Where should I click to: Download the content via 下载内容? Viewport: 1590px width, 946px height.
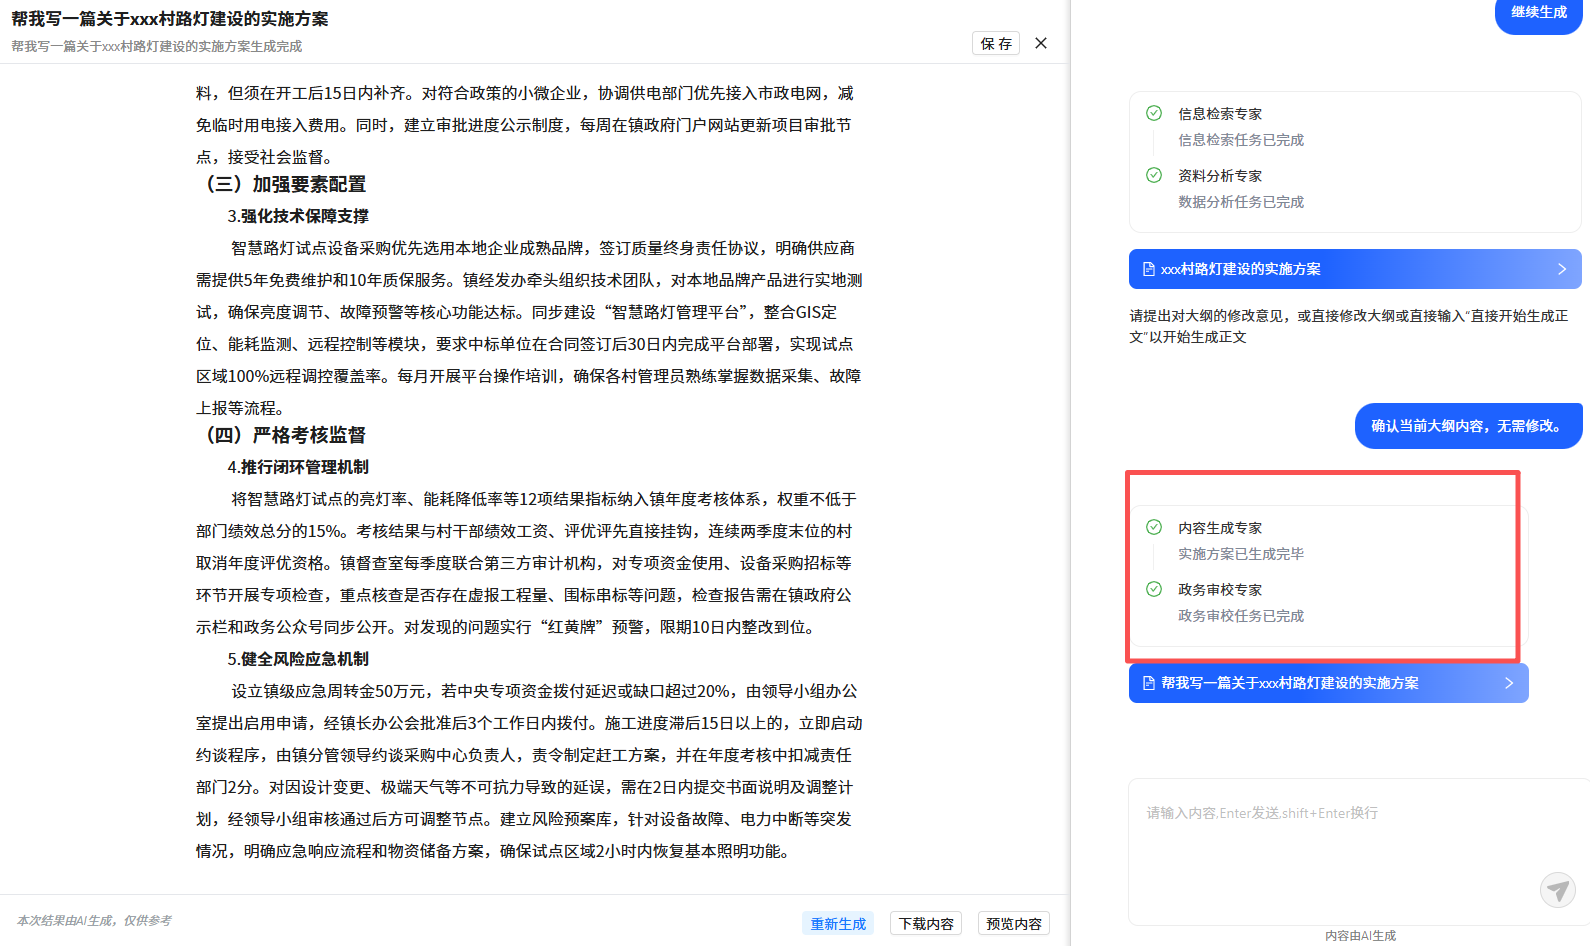pos(926,923)
